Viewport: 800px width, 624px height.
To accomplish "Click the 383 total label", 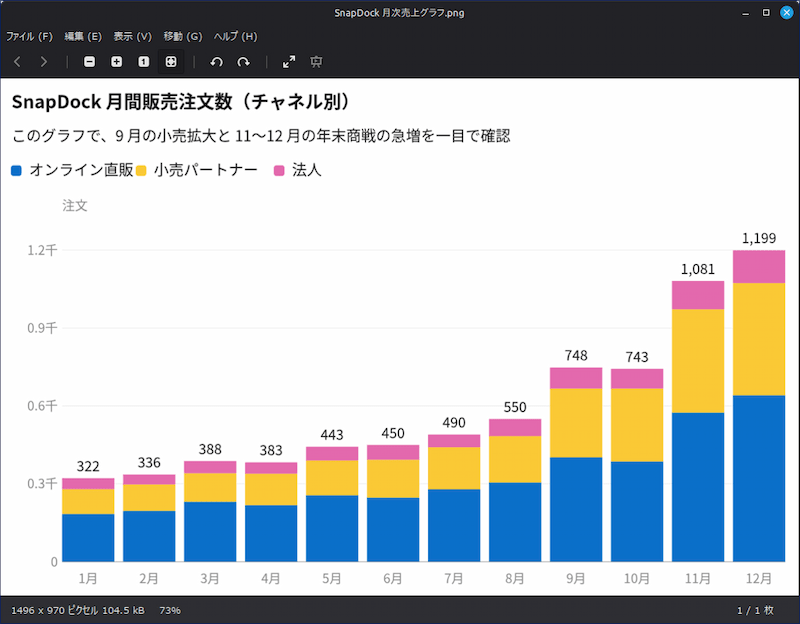I will click(271, 450).
